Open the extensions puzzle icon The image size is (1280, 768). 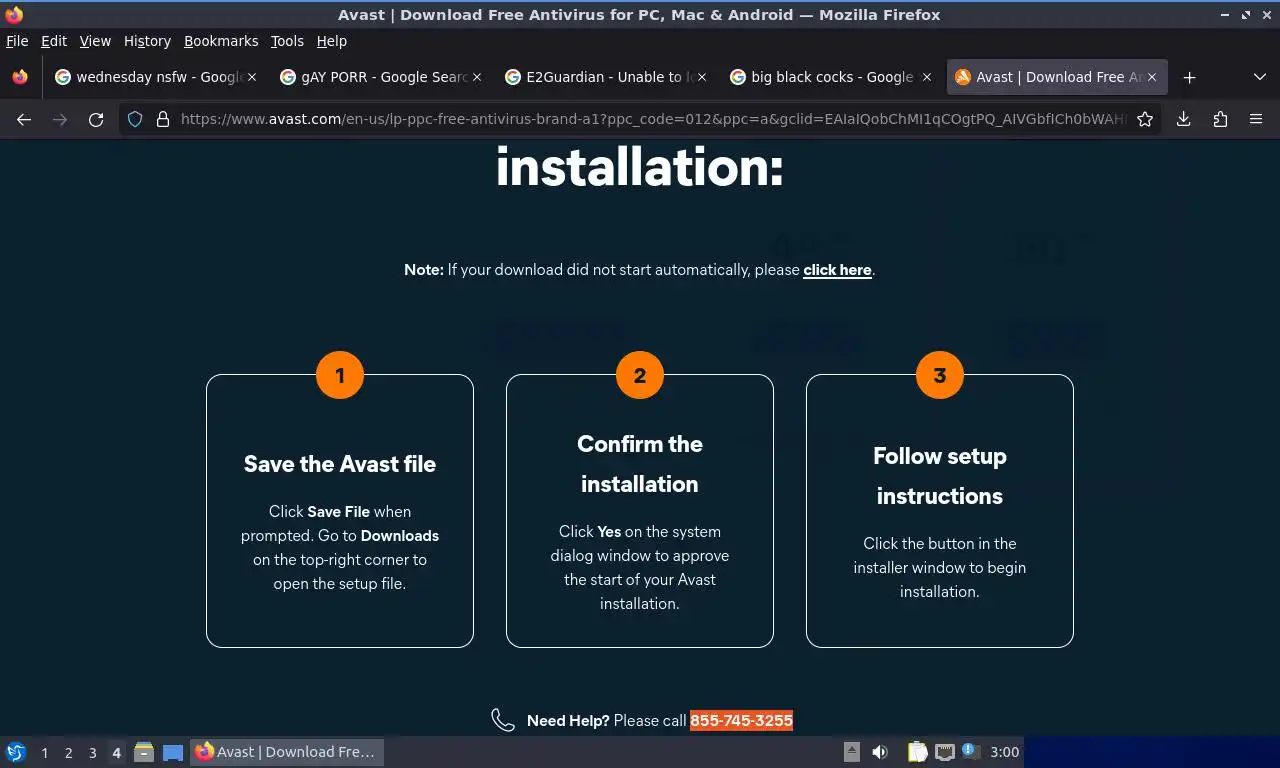(1220, 119)
